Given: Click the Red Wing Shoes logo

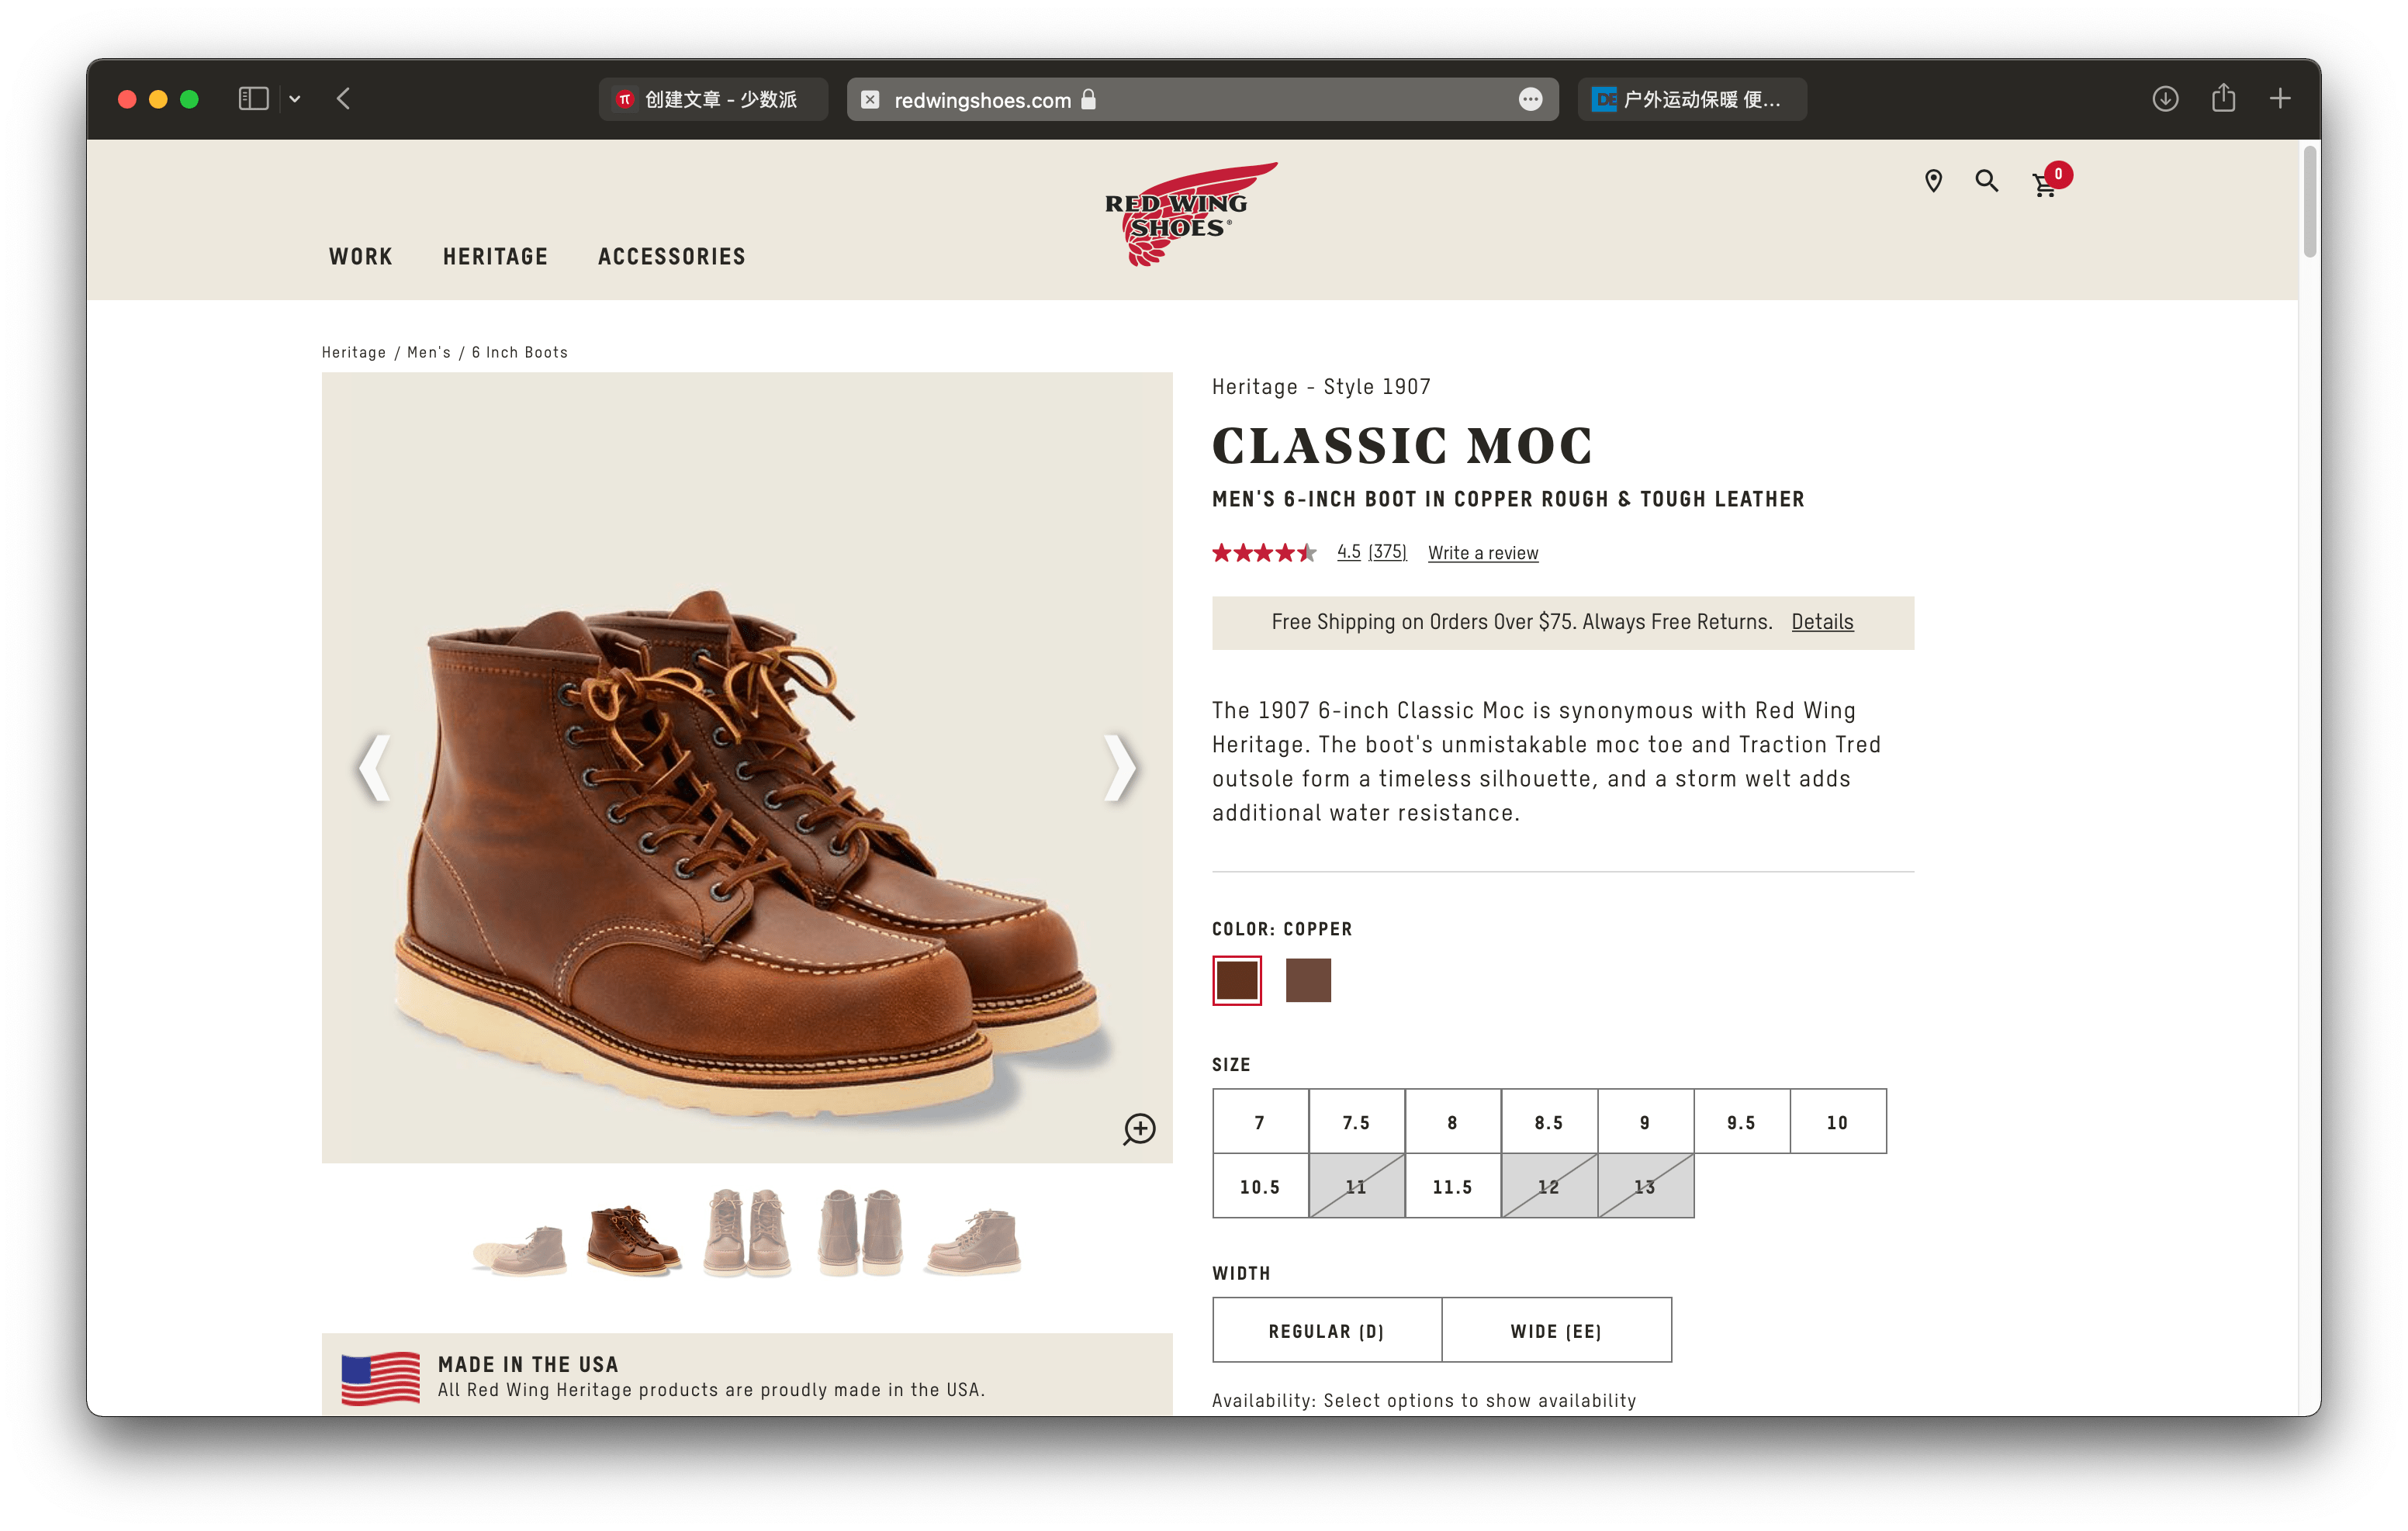Looking at the screenshot, I should coord(1189,214).
